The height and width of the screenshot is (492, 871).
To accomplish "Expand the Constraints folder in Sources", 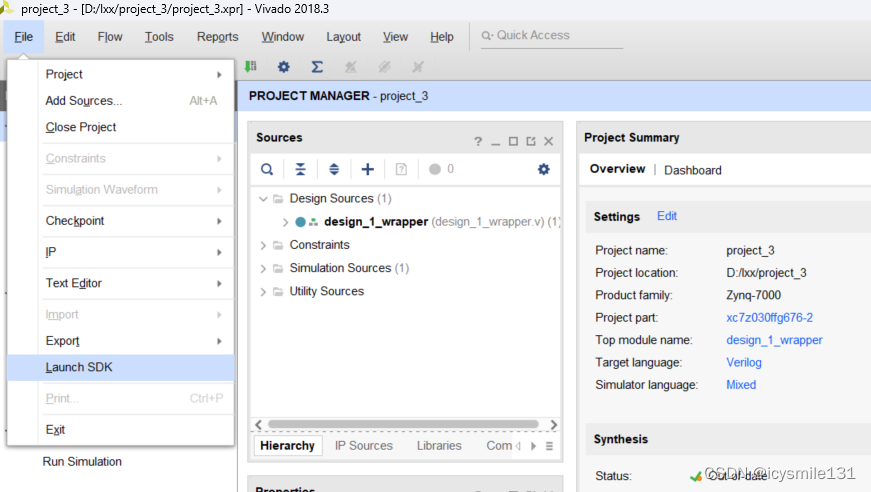I will point(263,245).
